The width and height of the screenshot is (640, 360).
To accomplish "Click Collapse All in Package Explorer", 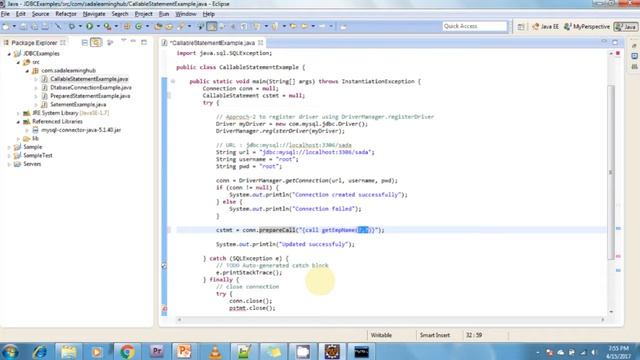I will click(84, 42).
